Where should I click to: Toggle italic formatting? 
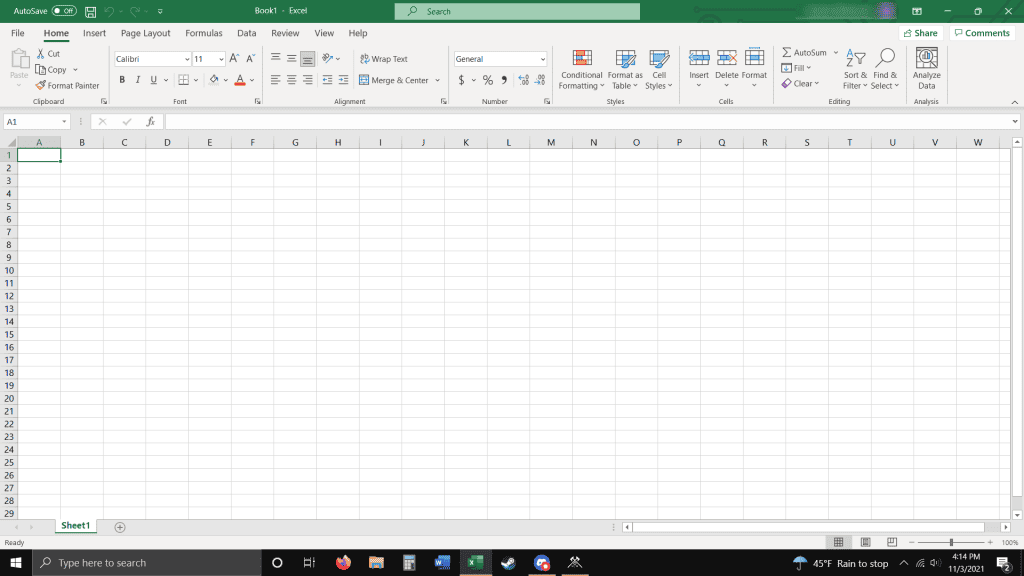[137, 79]
